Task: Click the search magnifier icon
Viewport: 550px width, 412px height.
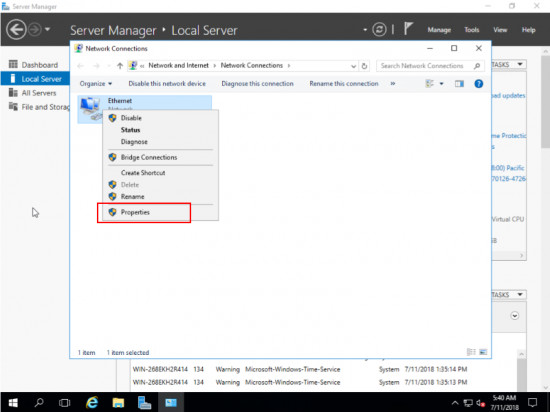Action: click(477, 66)
